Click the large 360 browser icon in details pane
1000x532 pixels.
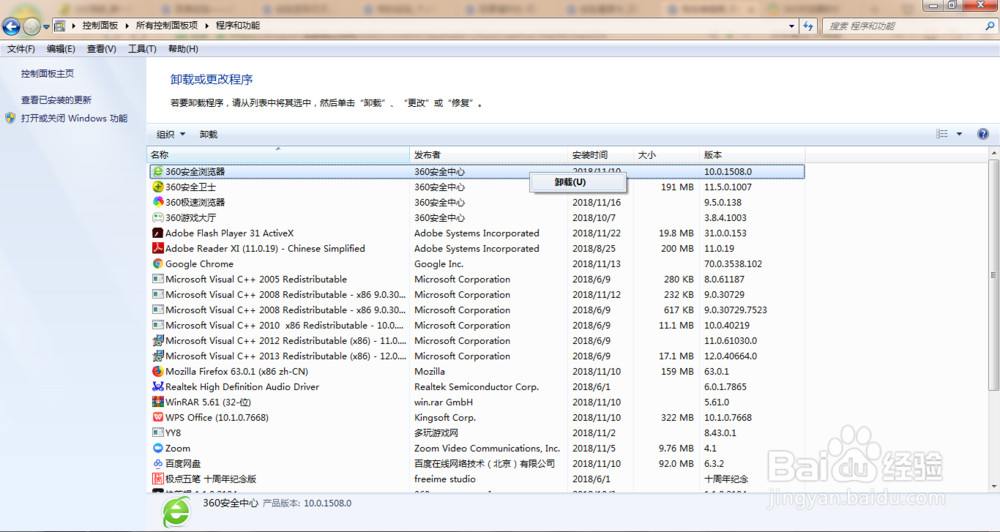click(176, 512)
